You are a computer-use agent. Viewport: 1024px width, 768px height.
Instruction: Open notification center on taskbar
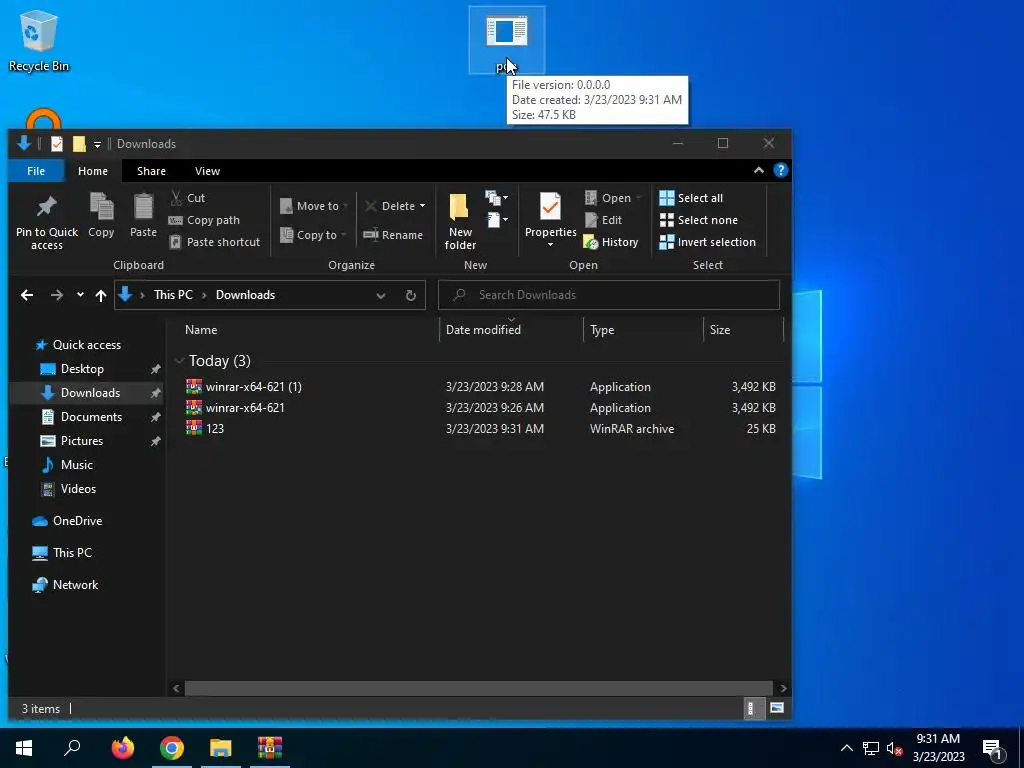992,748
